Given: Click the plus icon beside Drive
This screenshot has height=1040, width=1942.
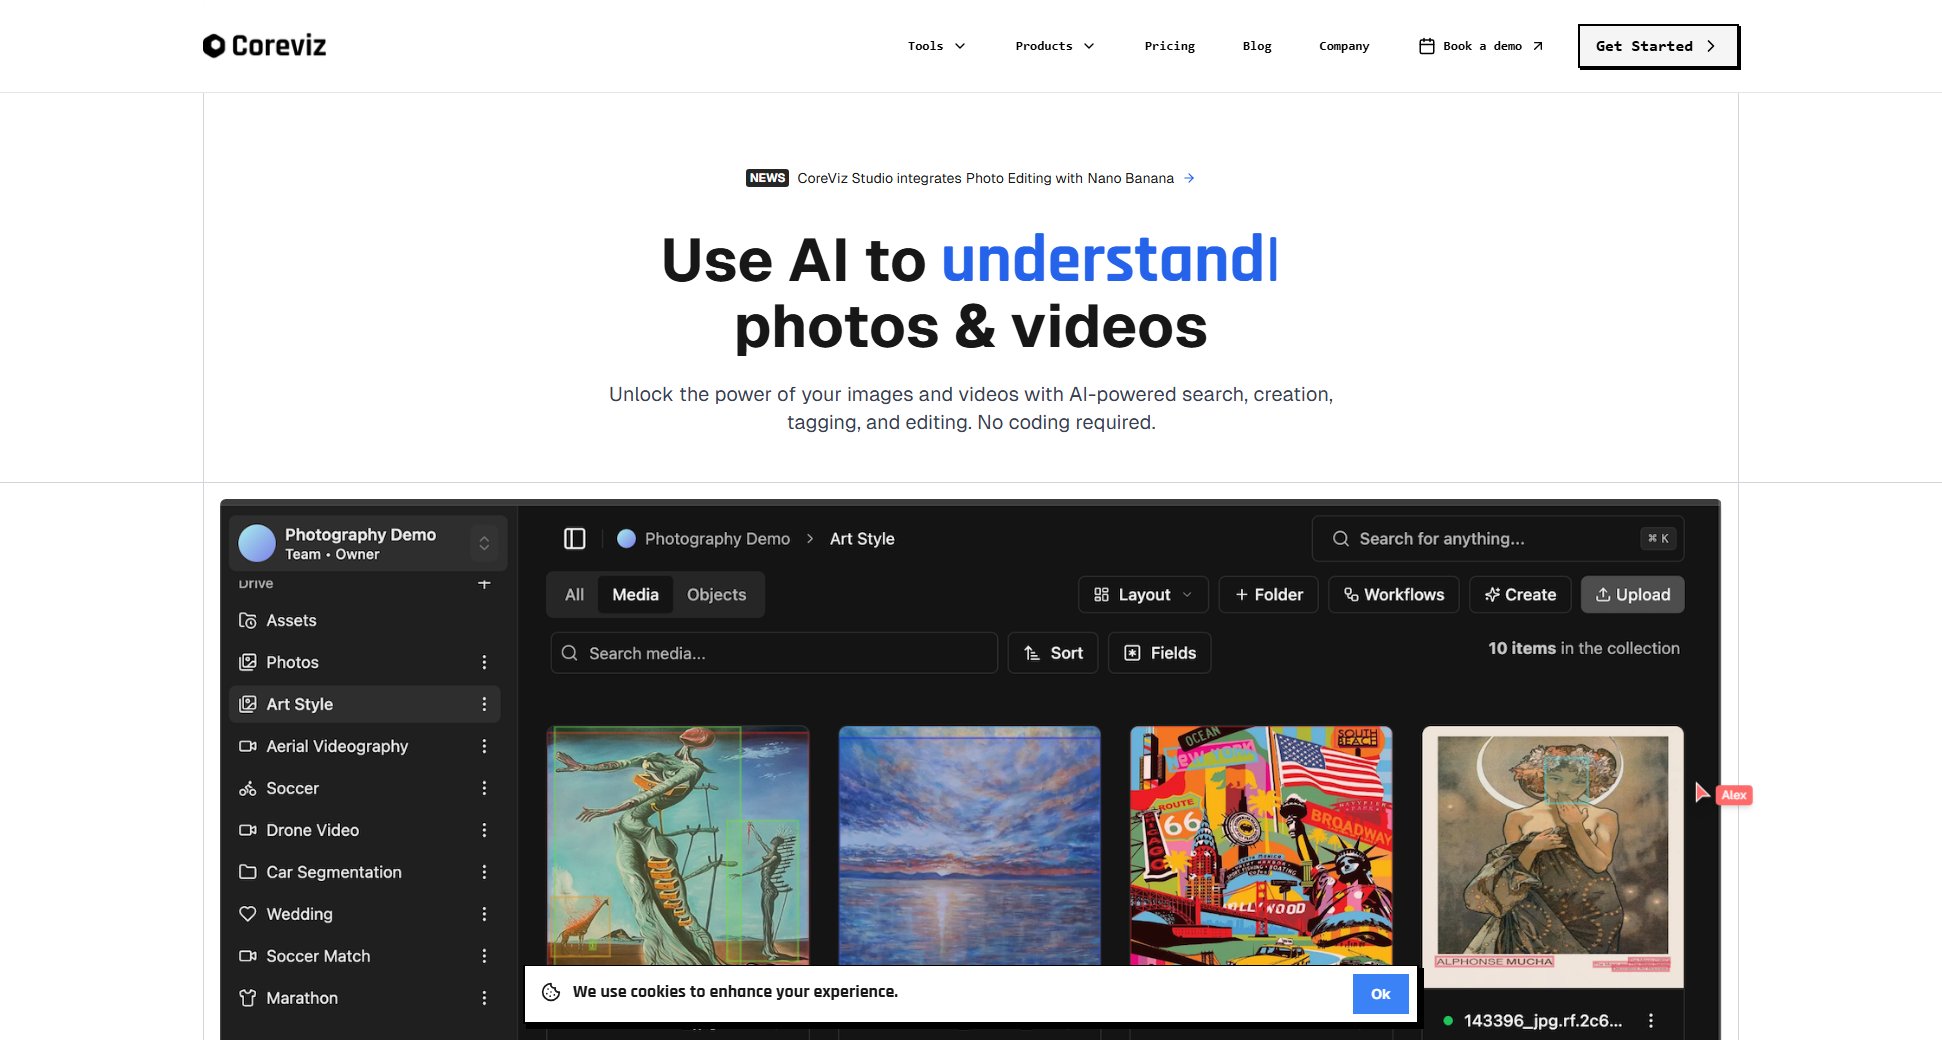Looking at the screenshot, I should click(484, 583).
